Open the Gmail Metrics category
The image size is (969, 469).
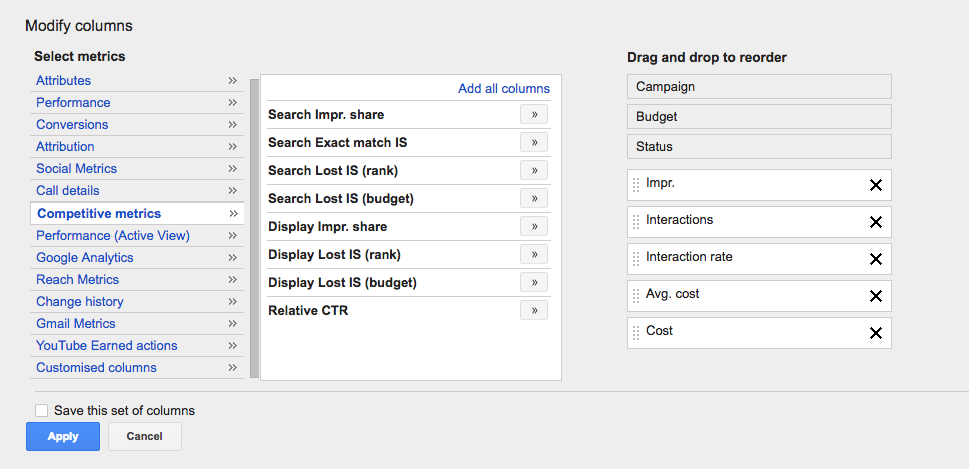(x=75, y=324)
